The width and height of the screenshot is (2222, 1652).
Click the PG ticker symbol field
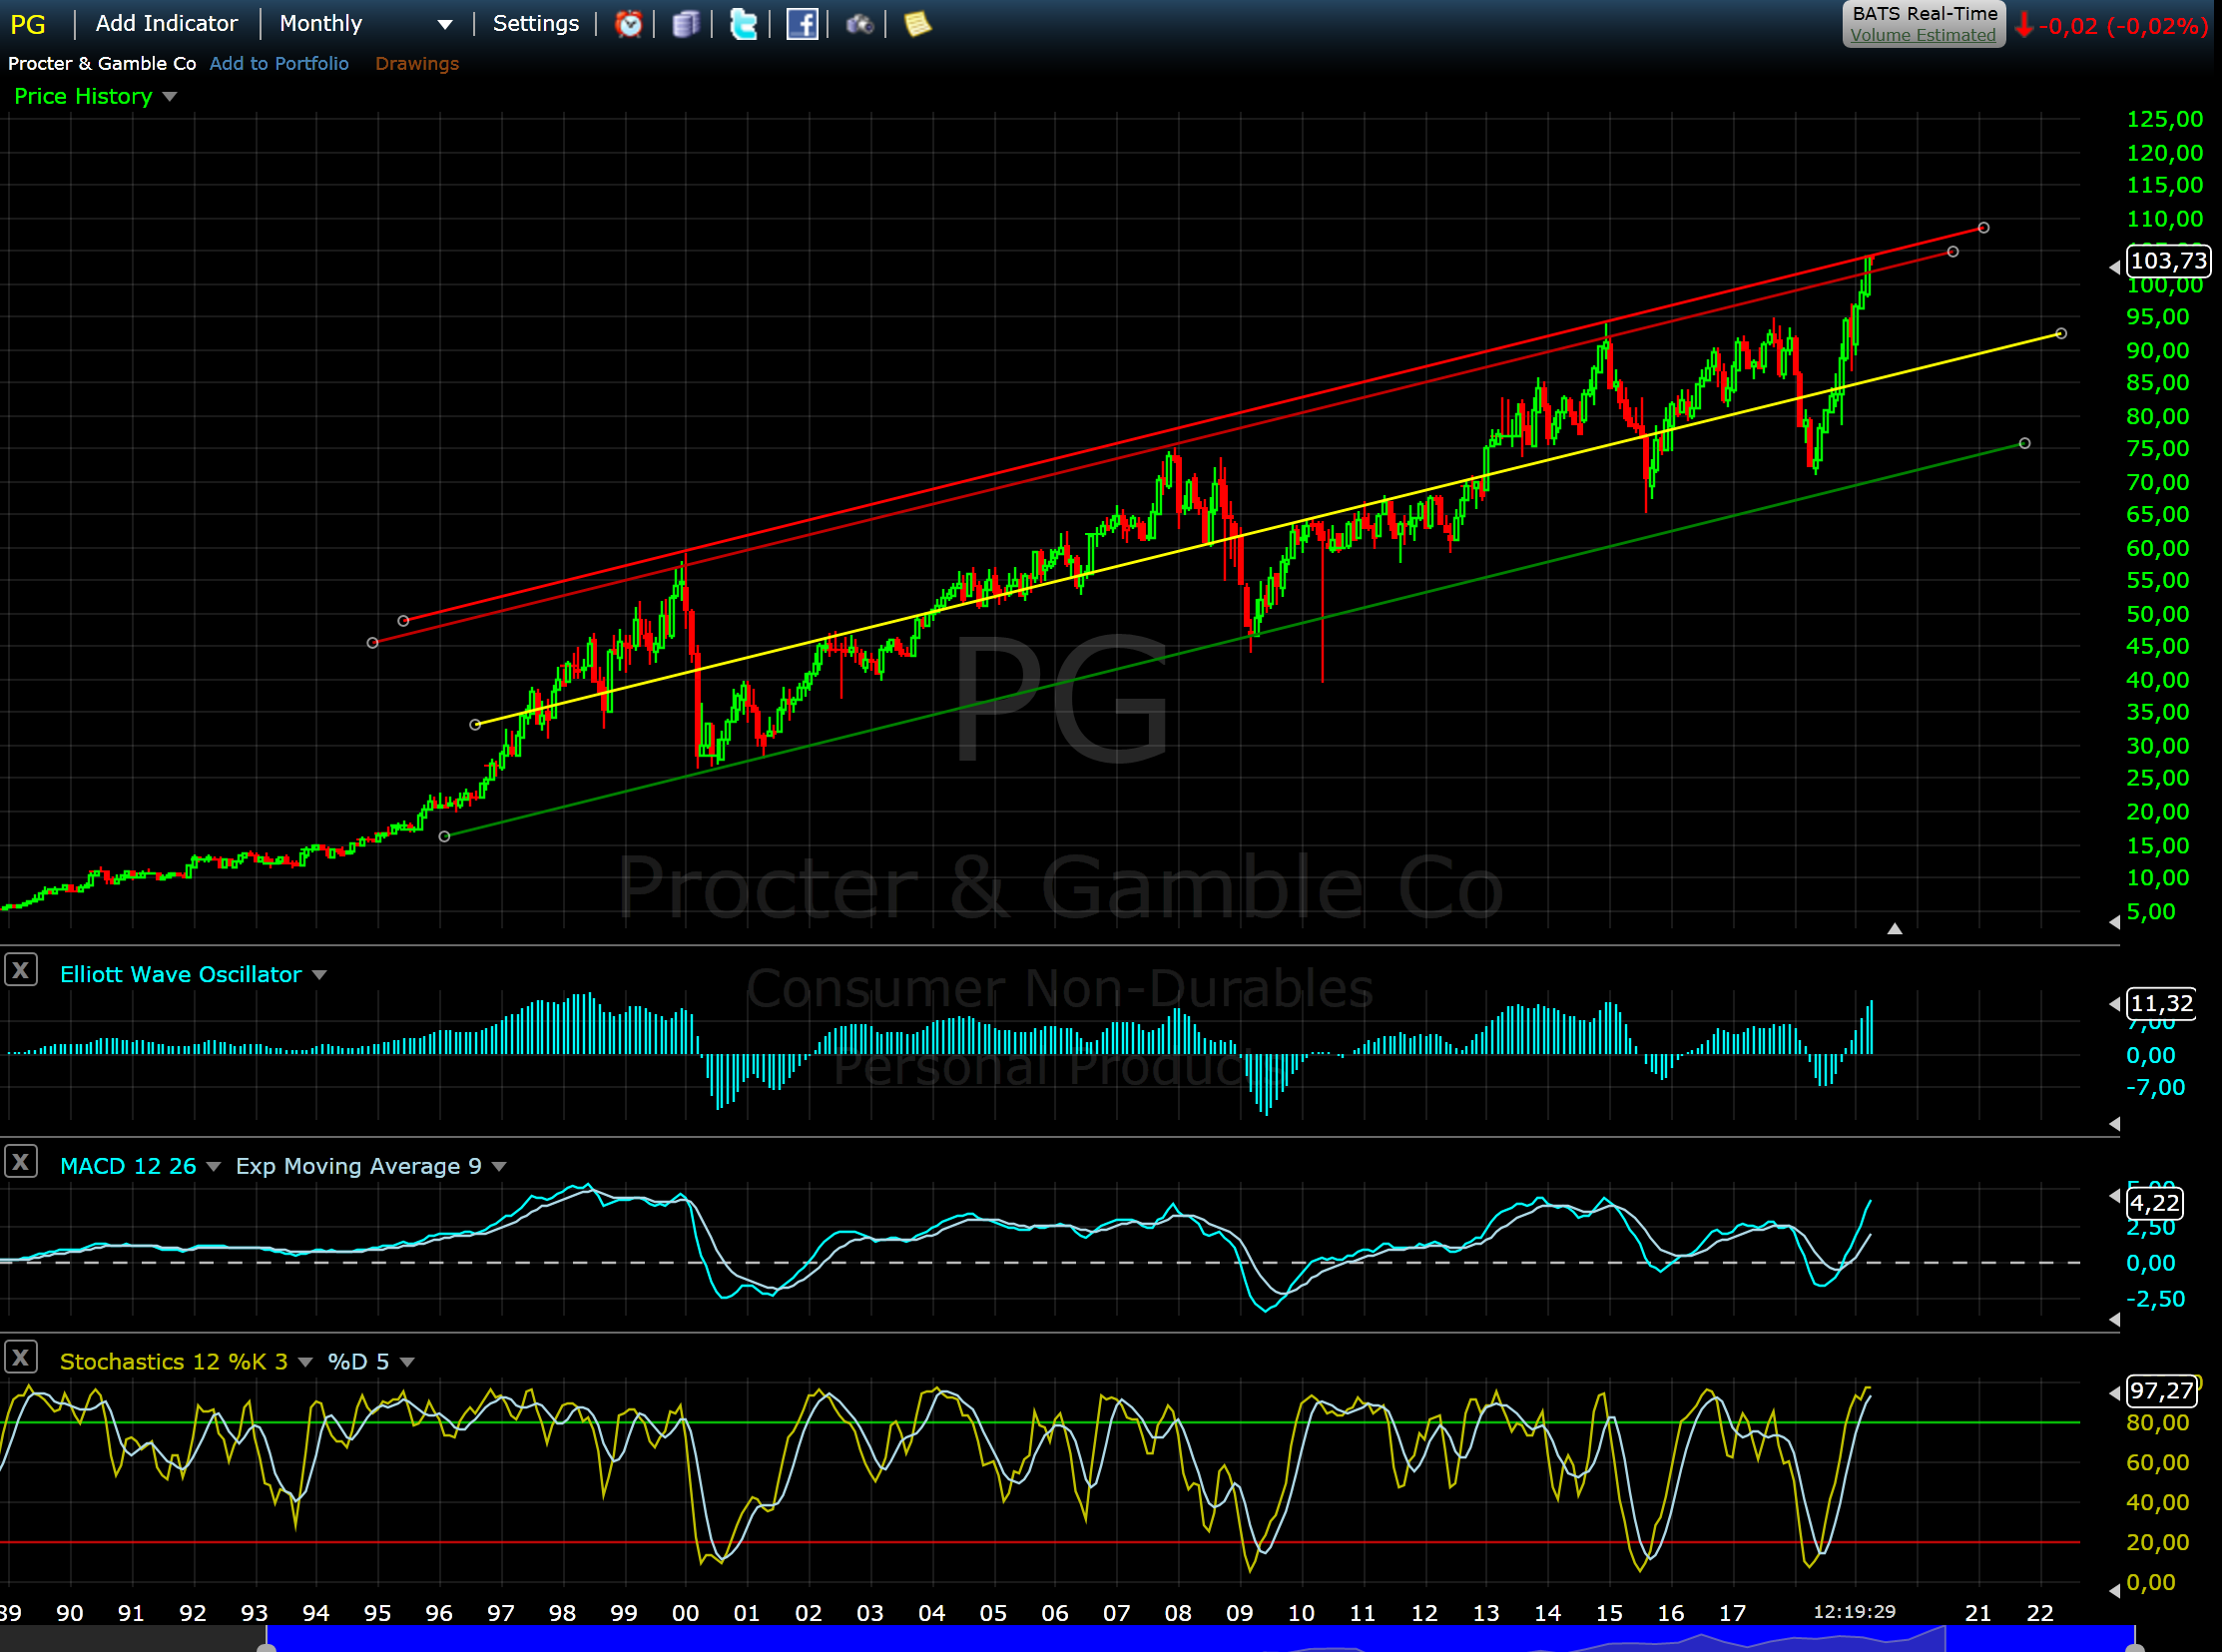(x=28, y=24)
